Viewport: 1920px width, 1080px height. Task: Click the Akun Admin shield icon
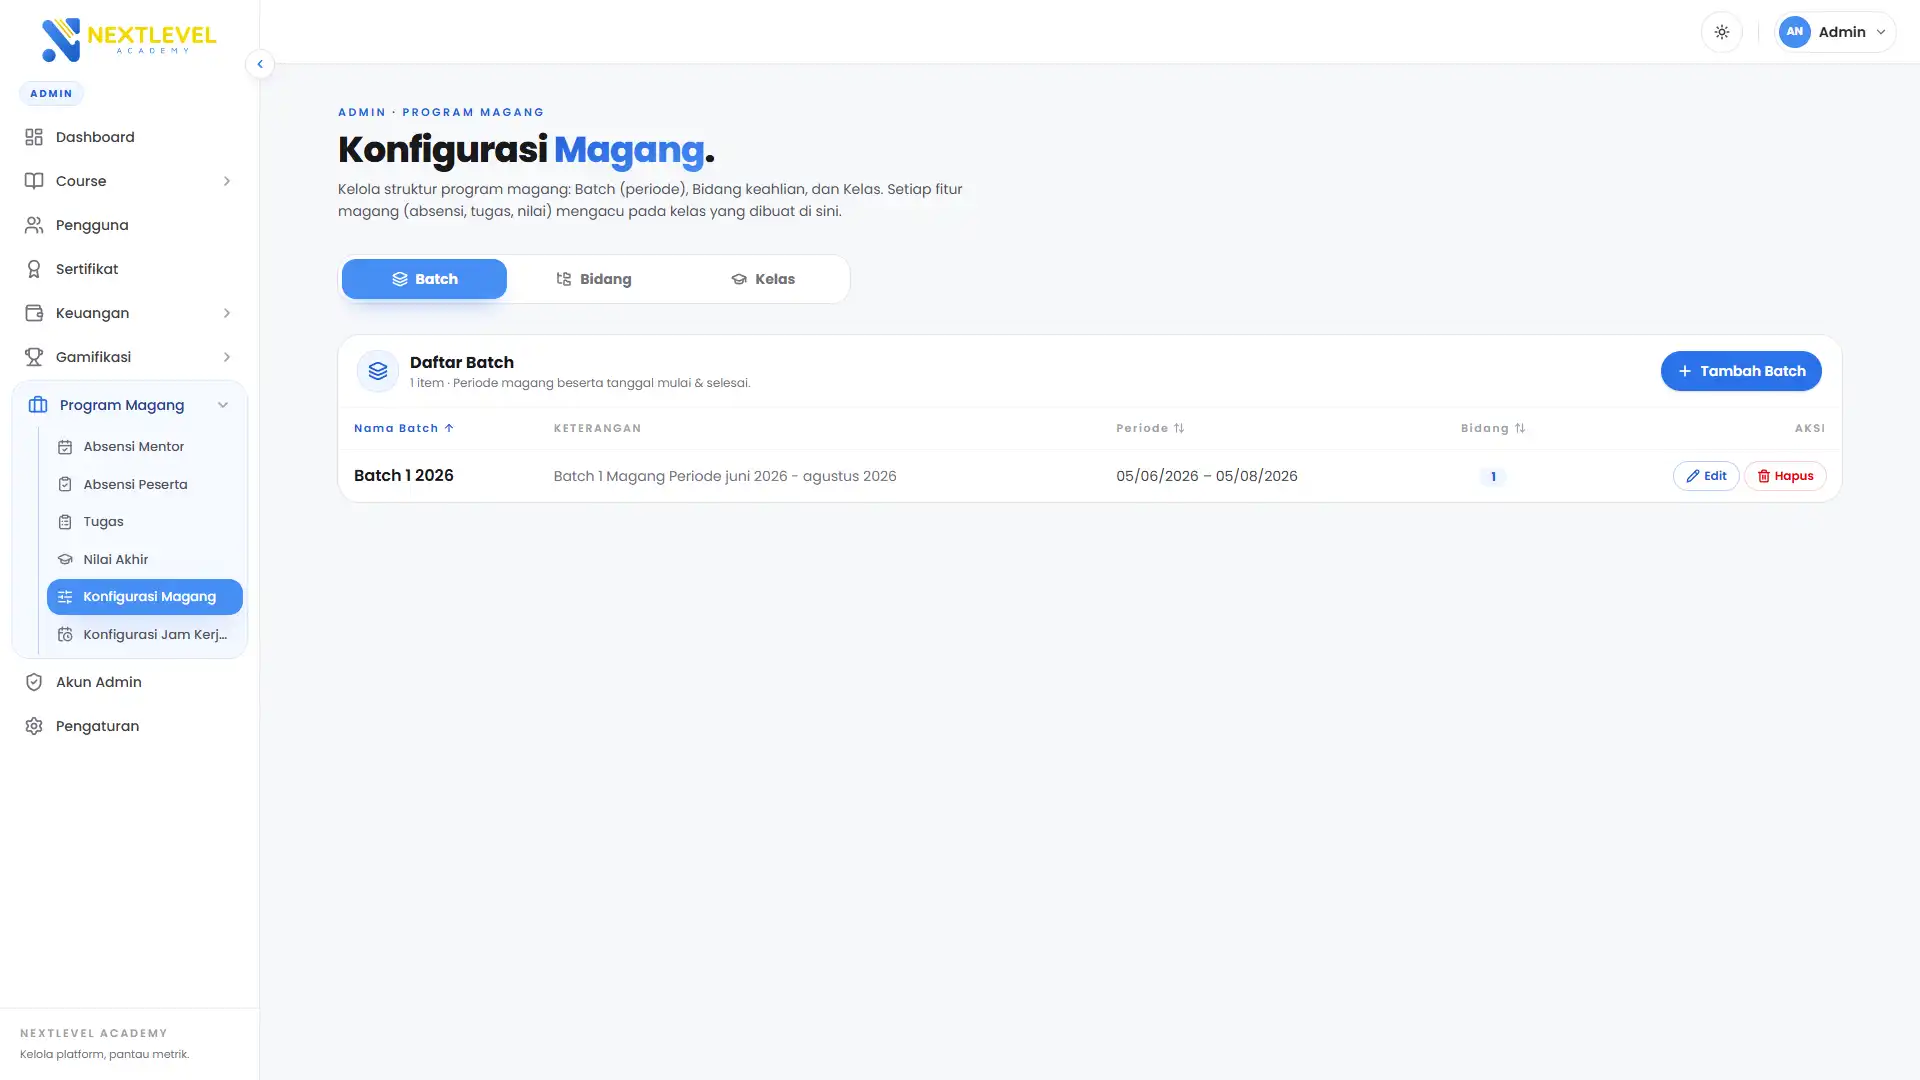34,682
